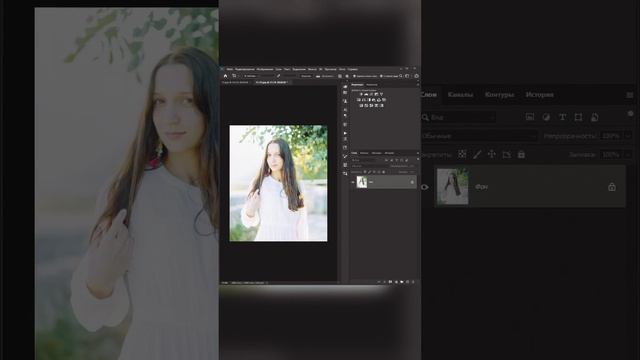Open the Изображение menu
Viewport: 640px width, 360px height.
pyautogui.click(x=265, y=69)
